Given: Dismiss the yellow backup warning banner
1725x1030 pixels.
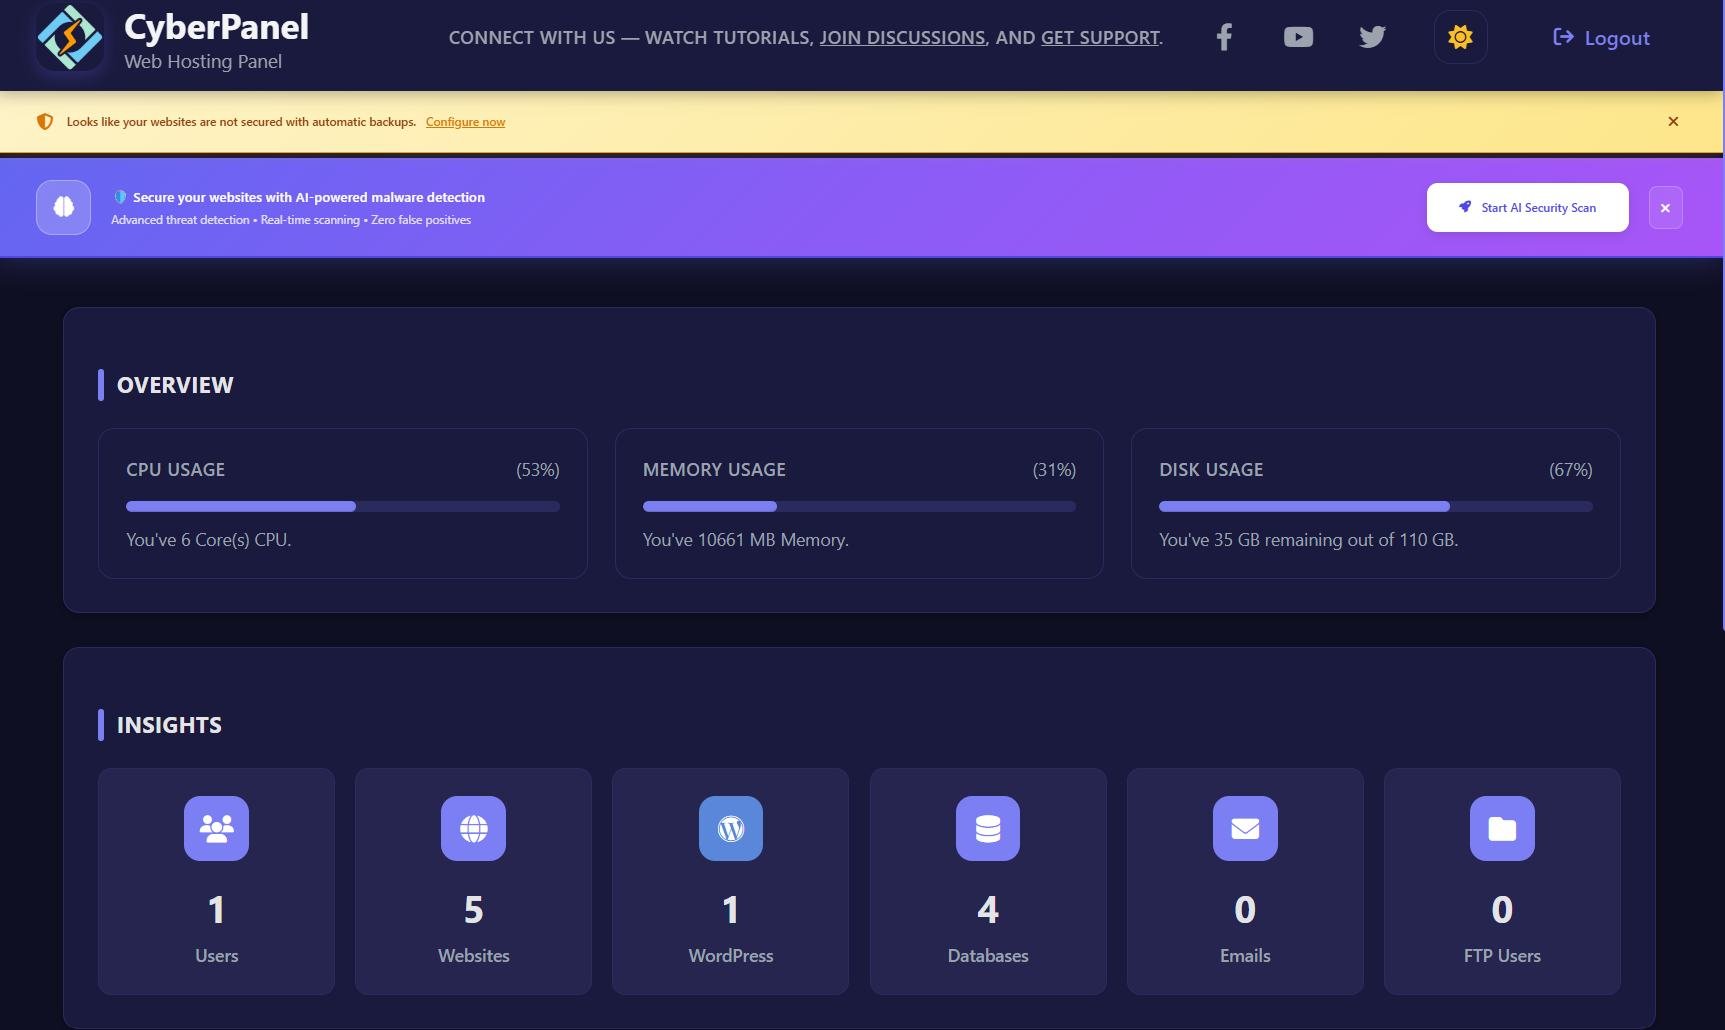Looking at the screenshot, I should (1673, 121).
